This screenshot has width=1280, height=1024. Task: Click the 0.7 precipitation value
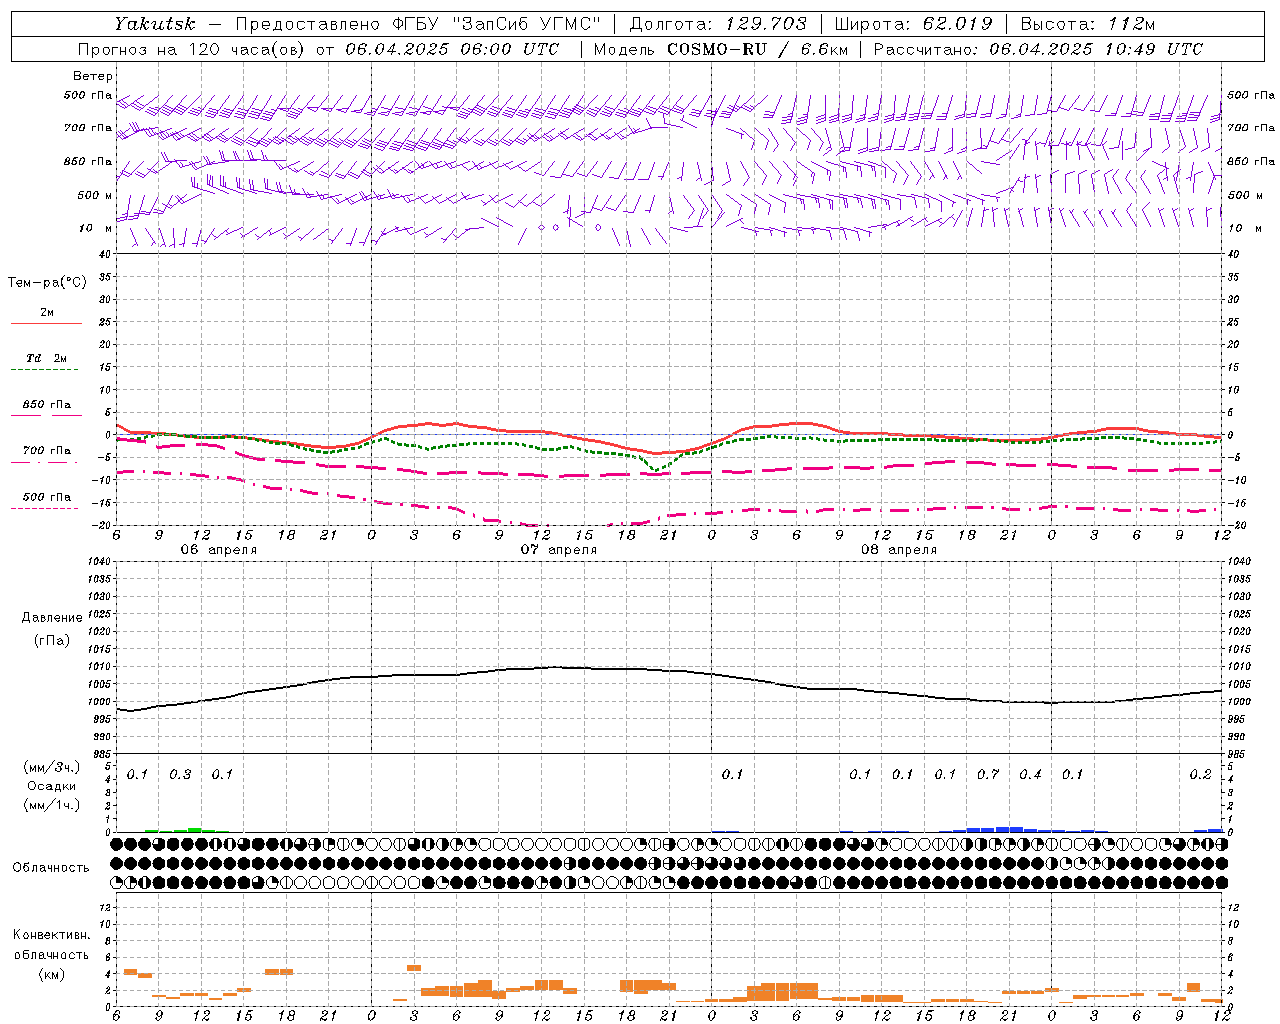coord(988,774)
